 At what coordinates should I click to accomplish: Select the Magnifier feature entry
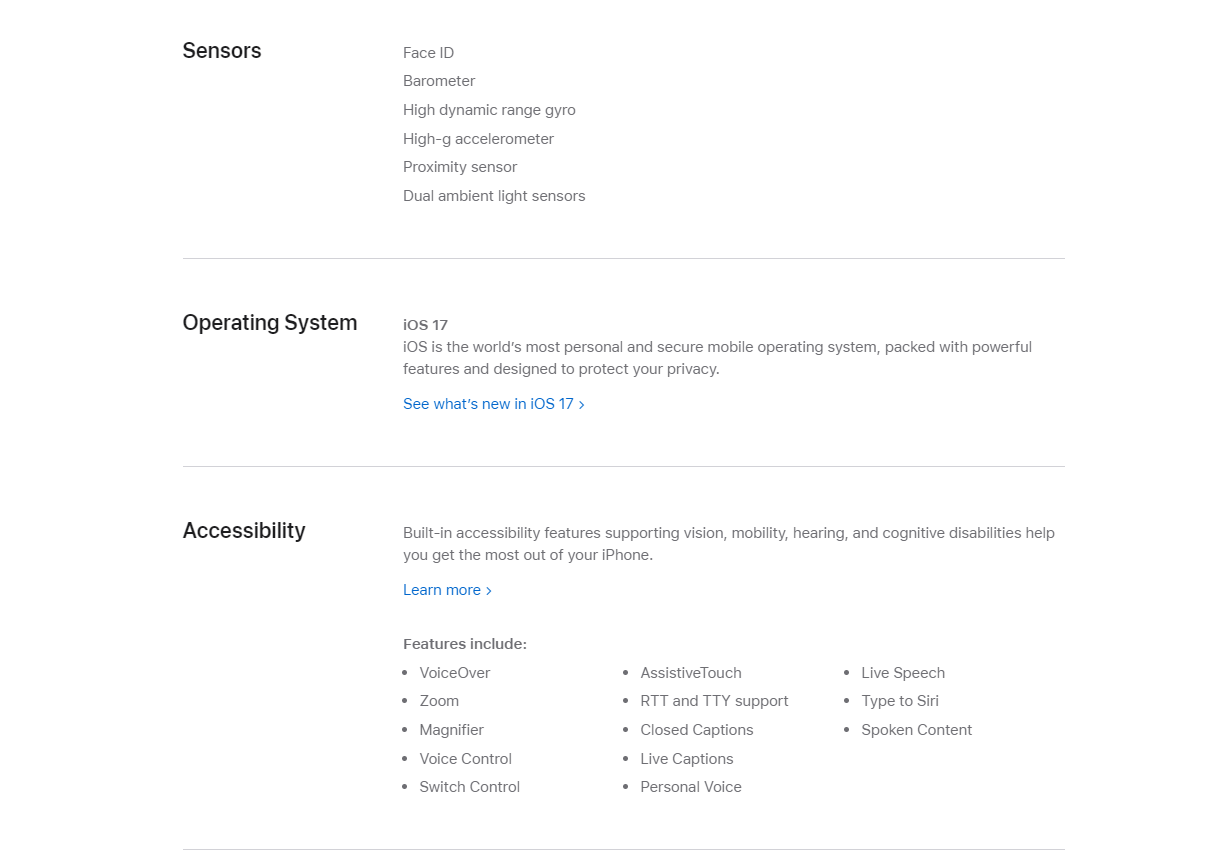tap(452, 730)
